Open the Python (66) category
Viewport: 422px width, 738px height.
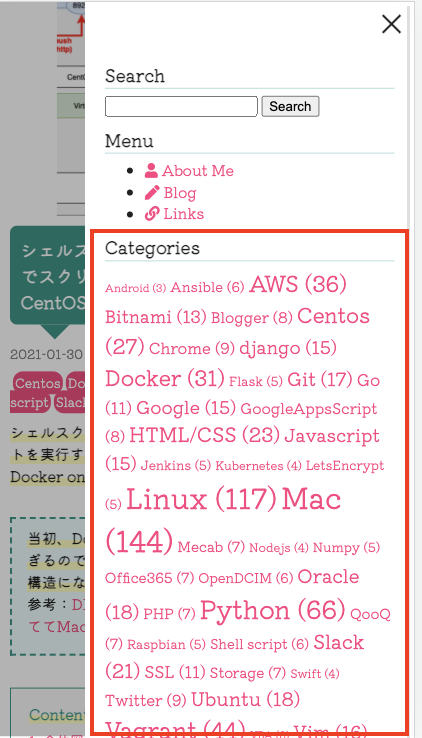tap(272, 610)
